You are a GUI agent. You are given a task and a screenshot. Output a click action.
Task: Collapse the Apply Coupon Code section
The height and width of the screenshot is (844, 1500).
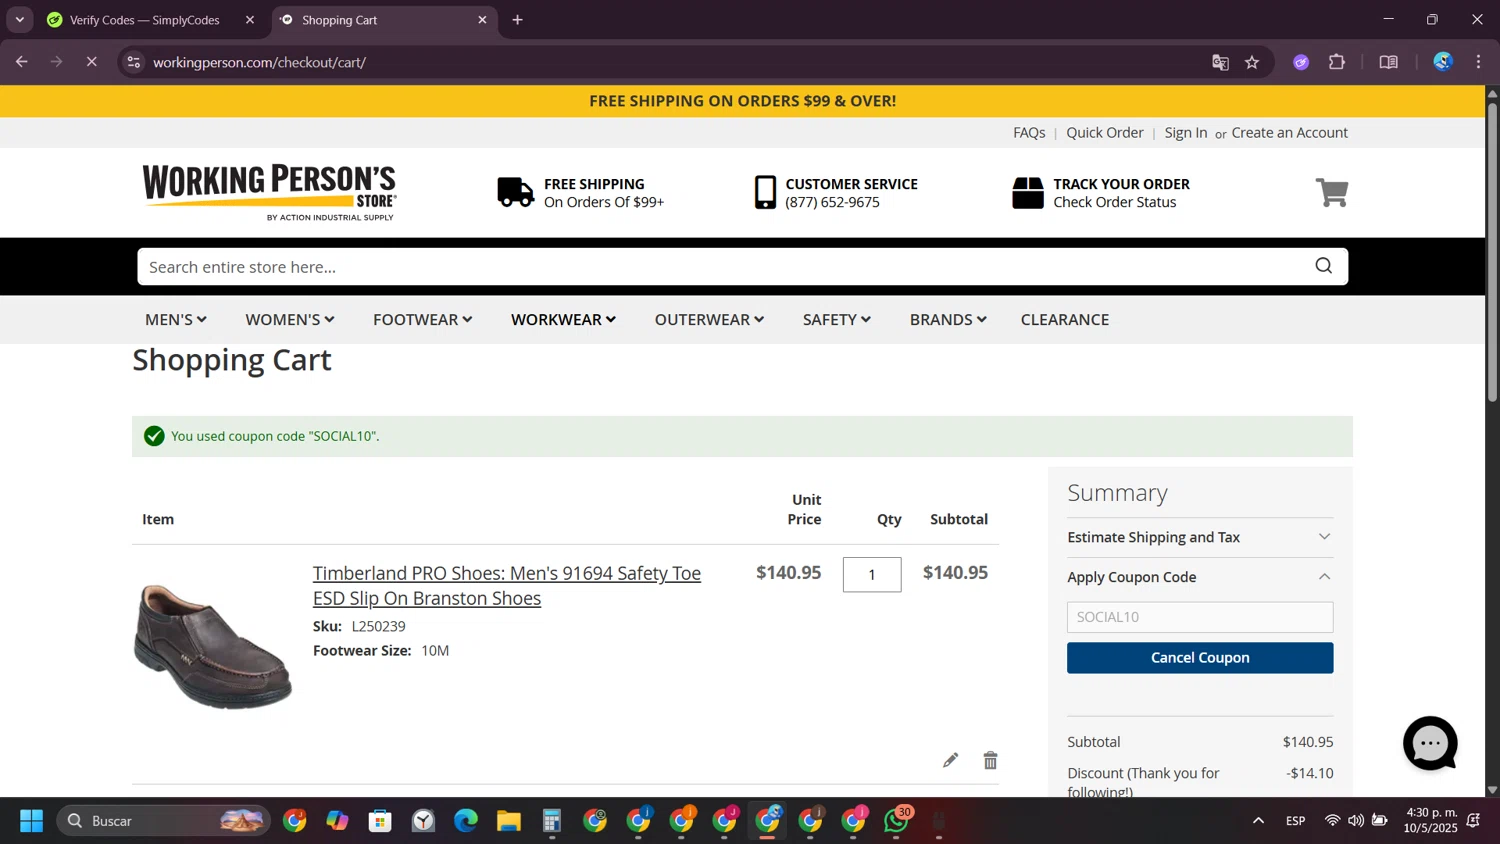[1200, 577]
